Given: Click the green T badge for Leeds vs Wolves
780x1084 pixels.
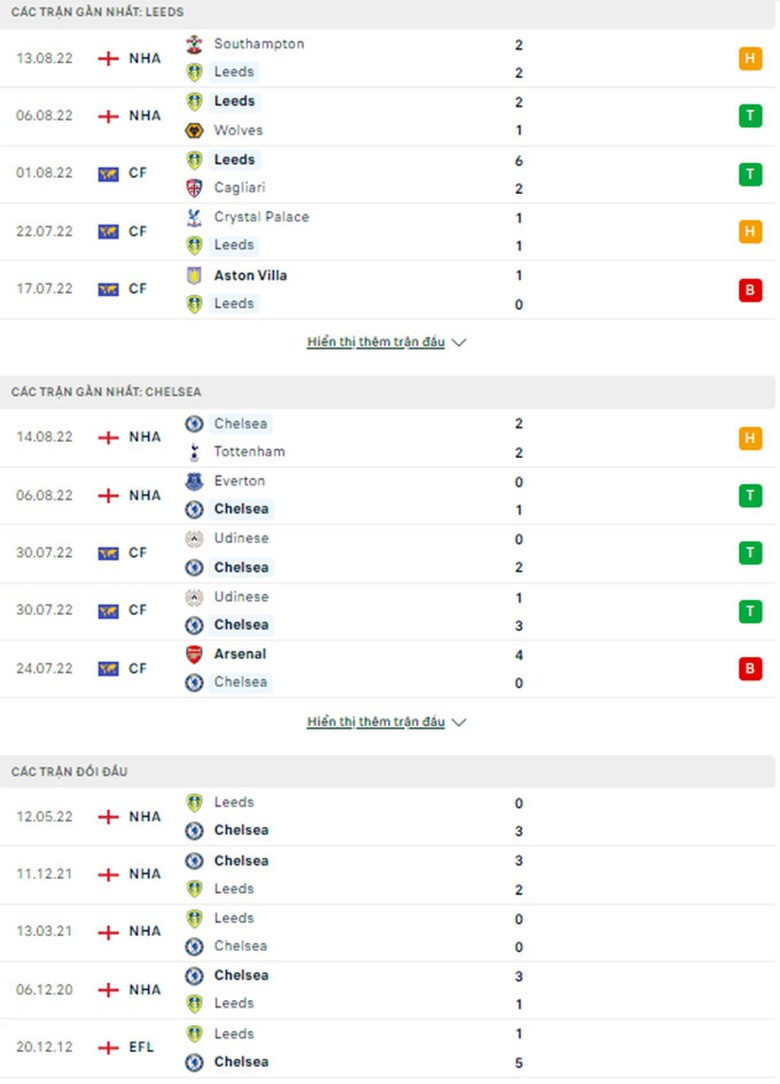Looking at the screenshot, I should (x=750, y=116).
